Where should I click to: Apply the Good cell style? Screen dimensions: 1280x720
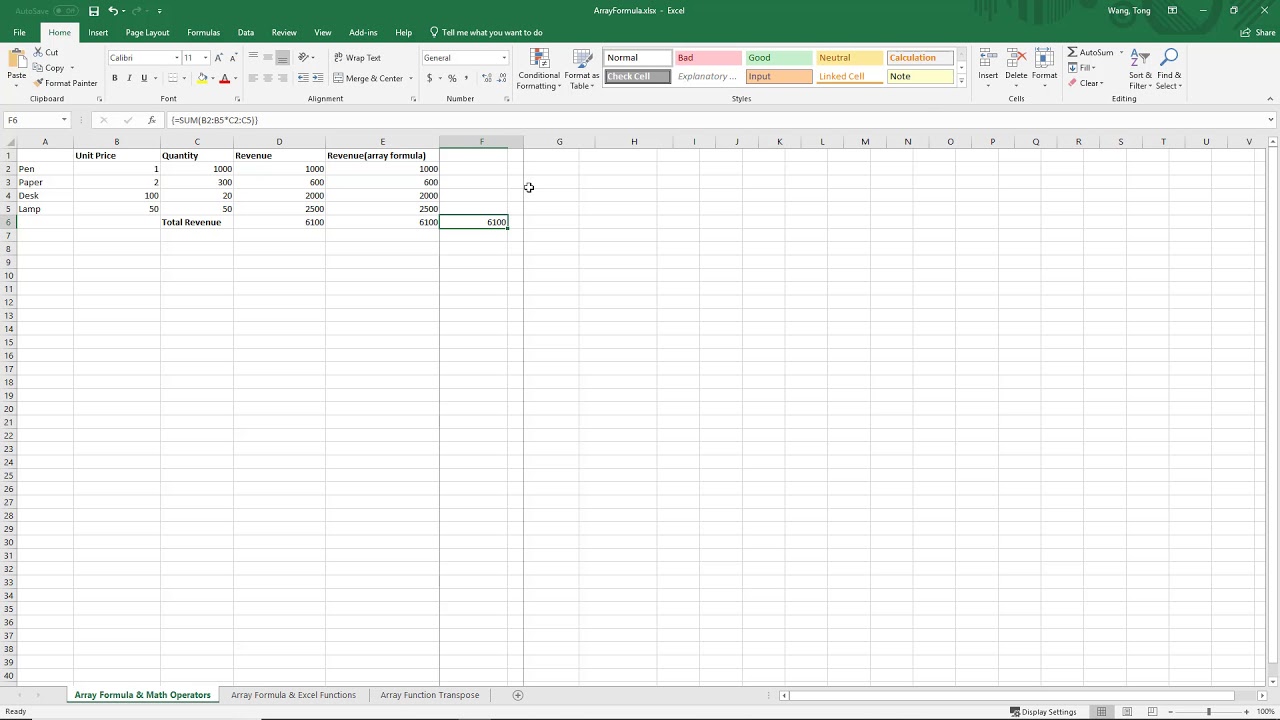pyautogui.click(x=778, y=58)
